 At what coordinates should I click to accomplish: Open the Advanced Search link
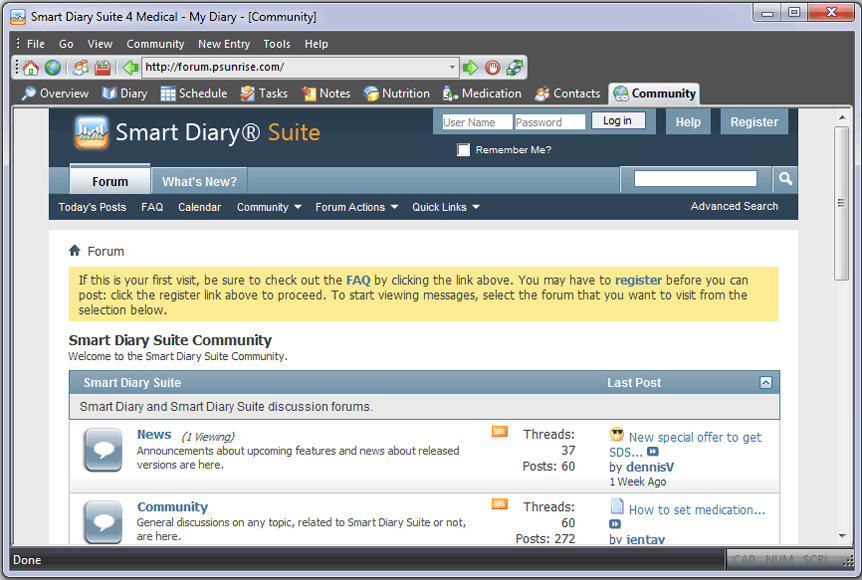734,206
